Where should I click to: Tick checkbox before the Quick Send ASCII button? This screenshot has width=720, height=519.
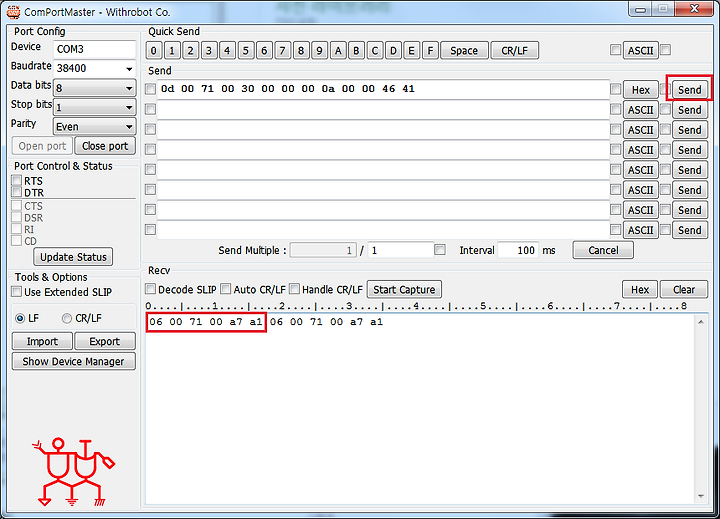click(x=616, y=50)
